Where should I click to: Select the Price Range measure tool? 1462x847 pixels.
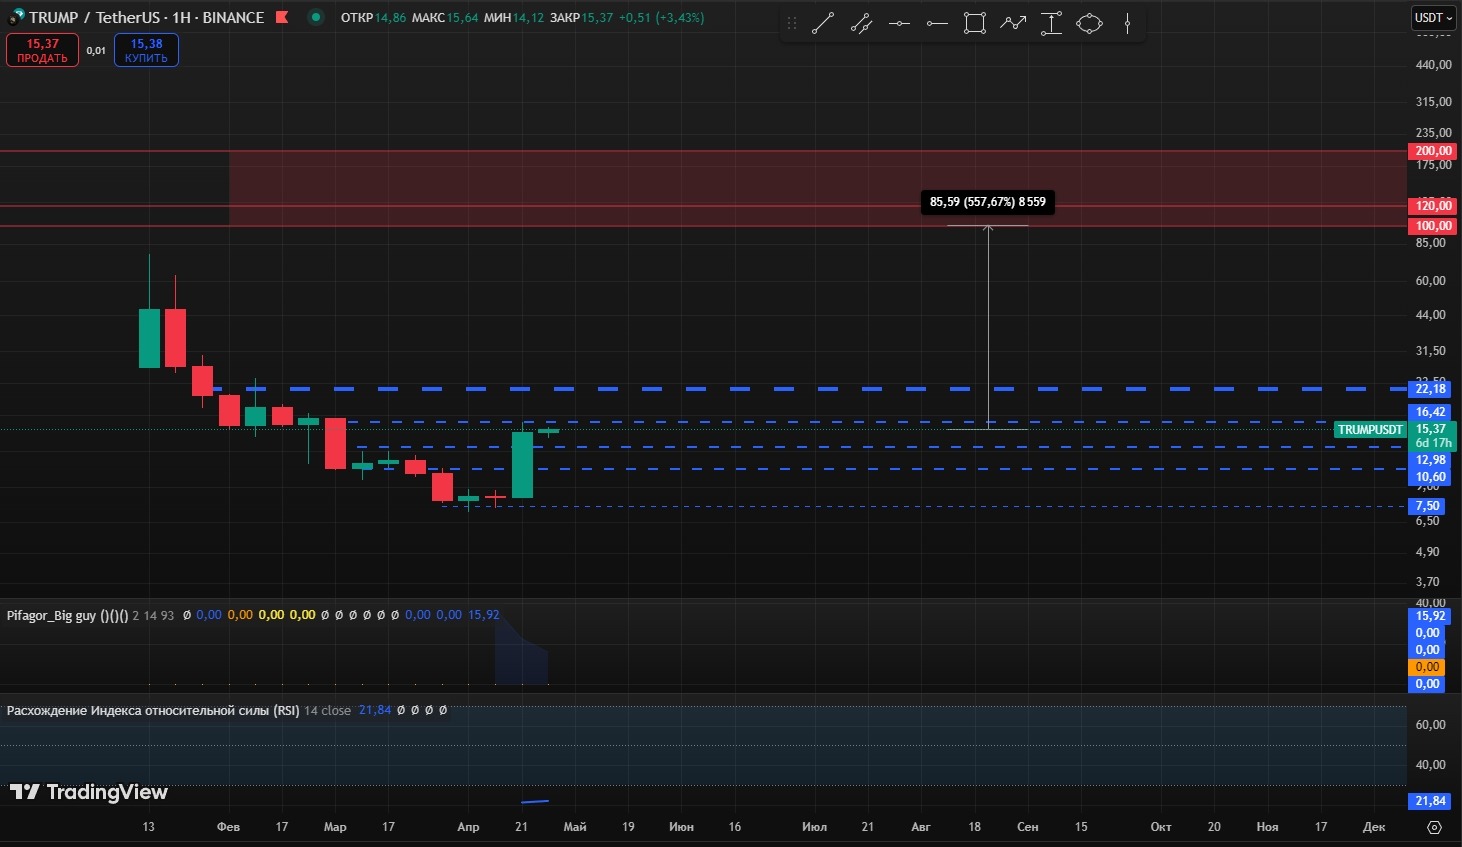click(x=1051, y=23)
